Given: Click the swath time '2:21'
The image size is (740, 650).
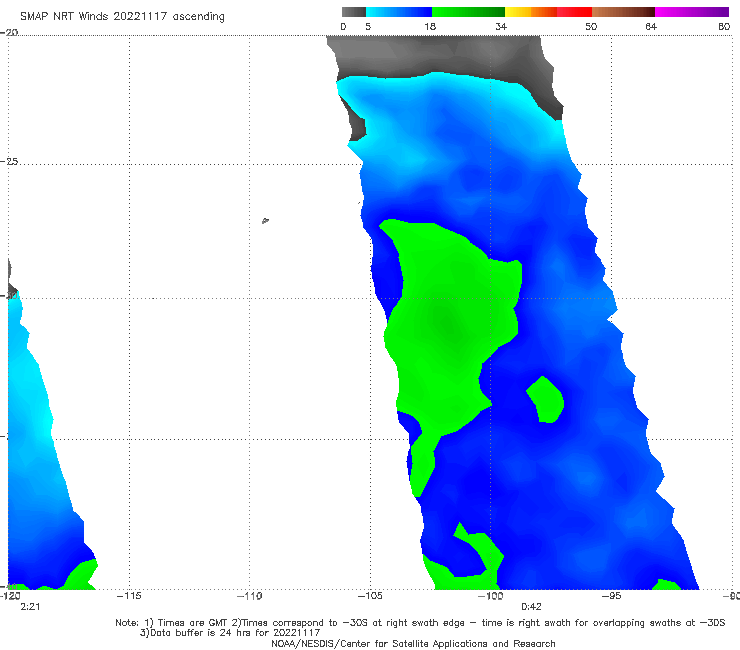Looking at the screenshot, I should coord(30,607).
